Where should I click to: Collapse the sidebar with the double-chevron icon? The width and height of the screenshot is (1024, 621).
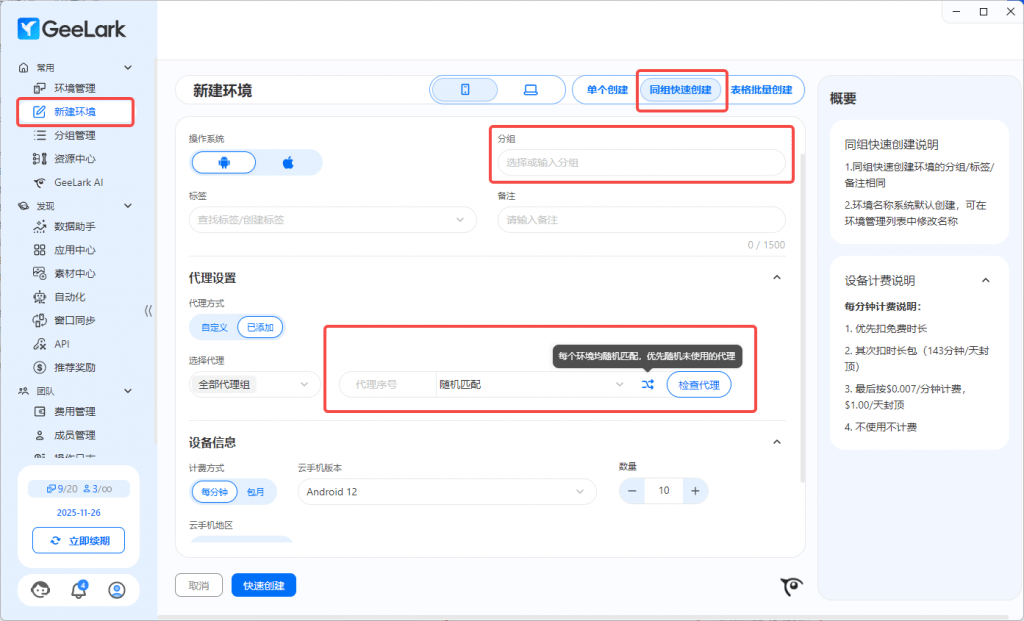(x=149, y=310)
